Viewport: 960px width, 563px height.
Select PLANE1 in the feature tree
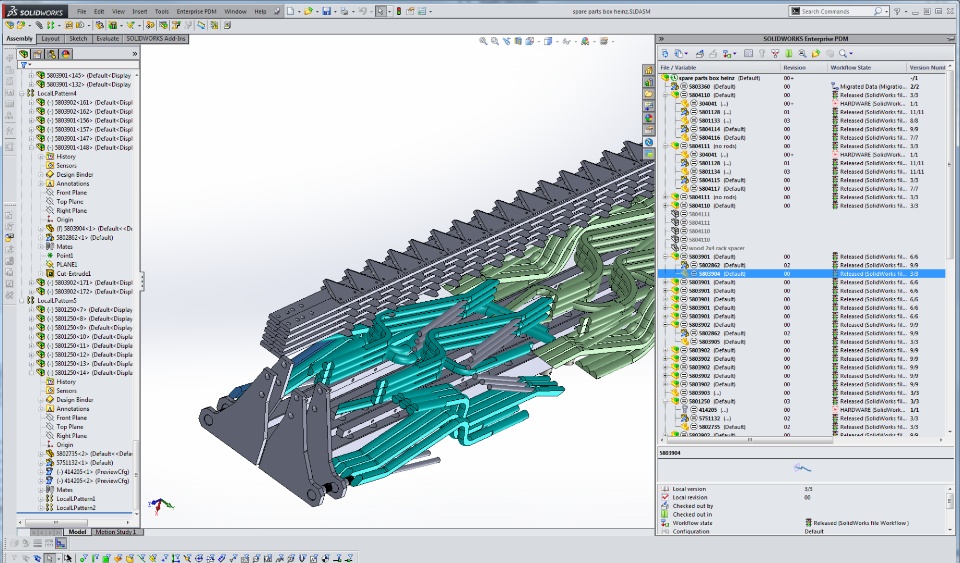66,264
